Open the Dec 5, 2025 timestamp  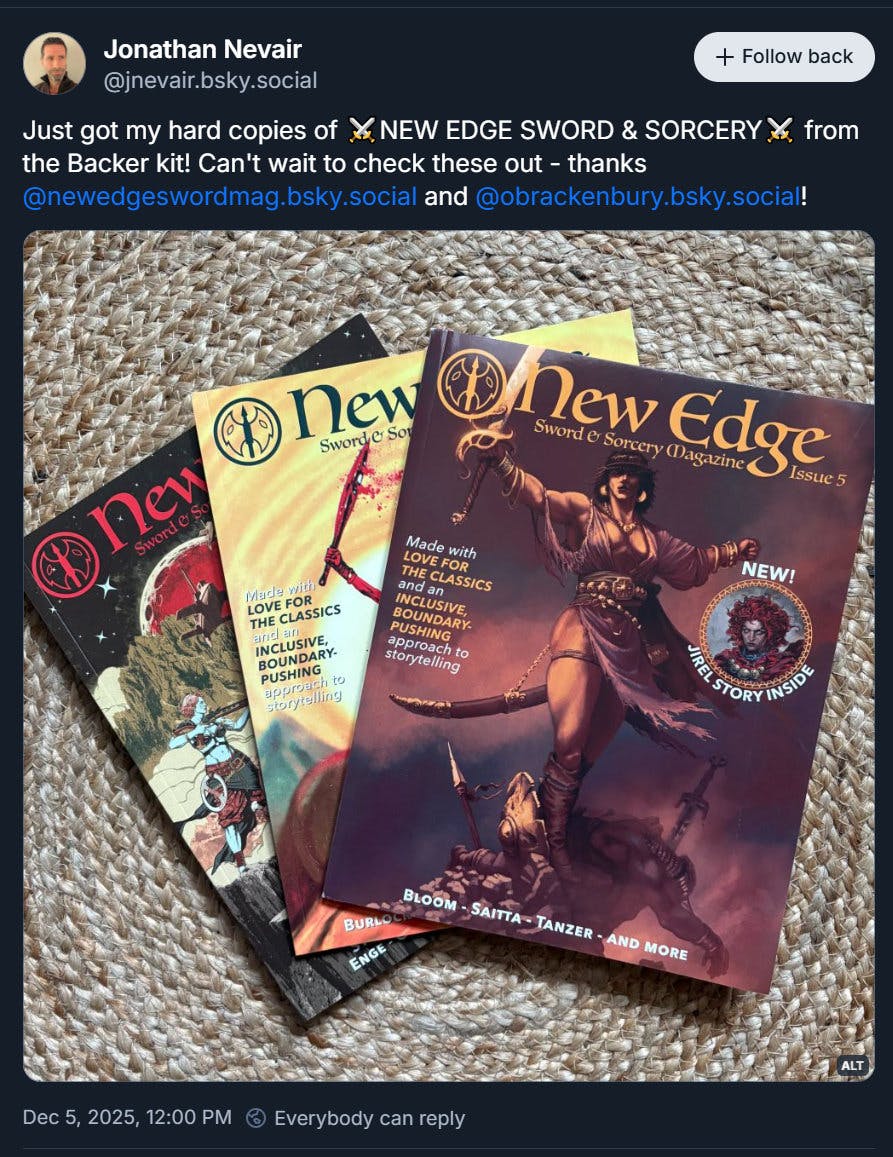[127, 1117]
